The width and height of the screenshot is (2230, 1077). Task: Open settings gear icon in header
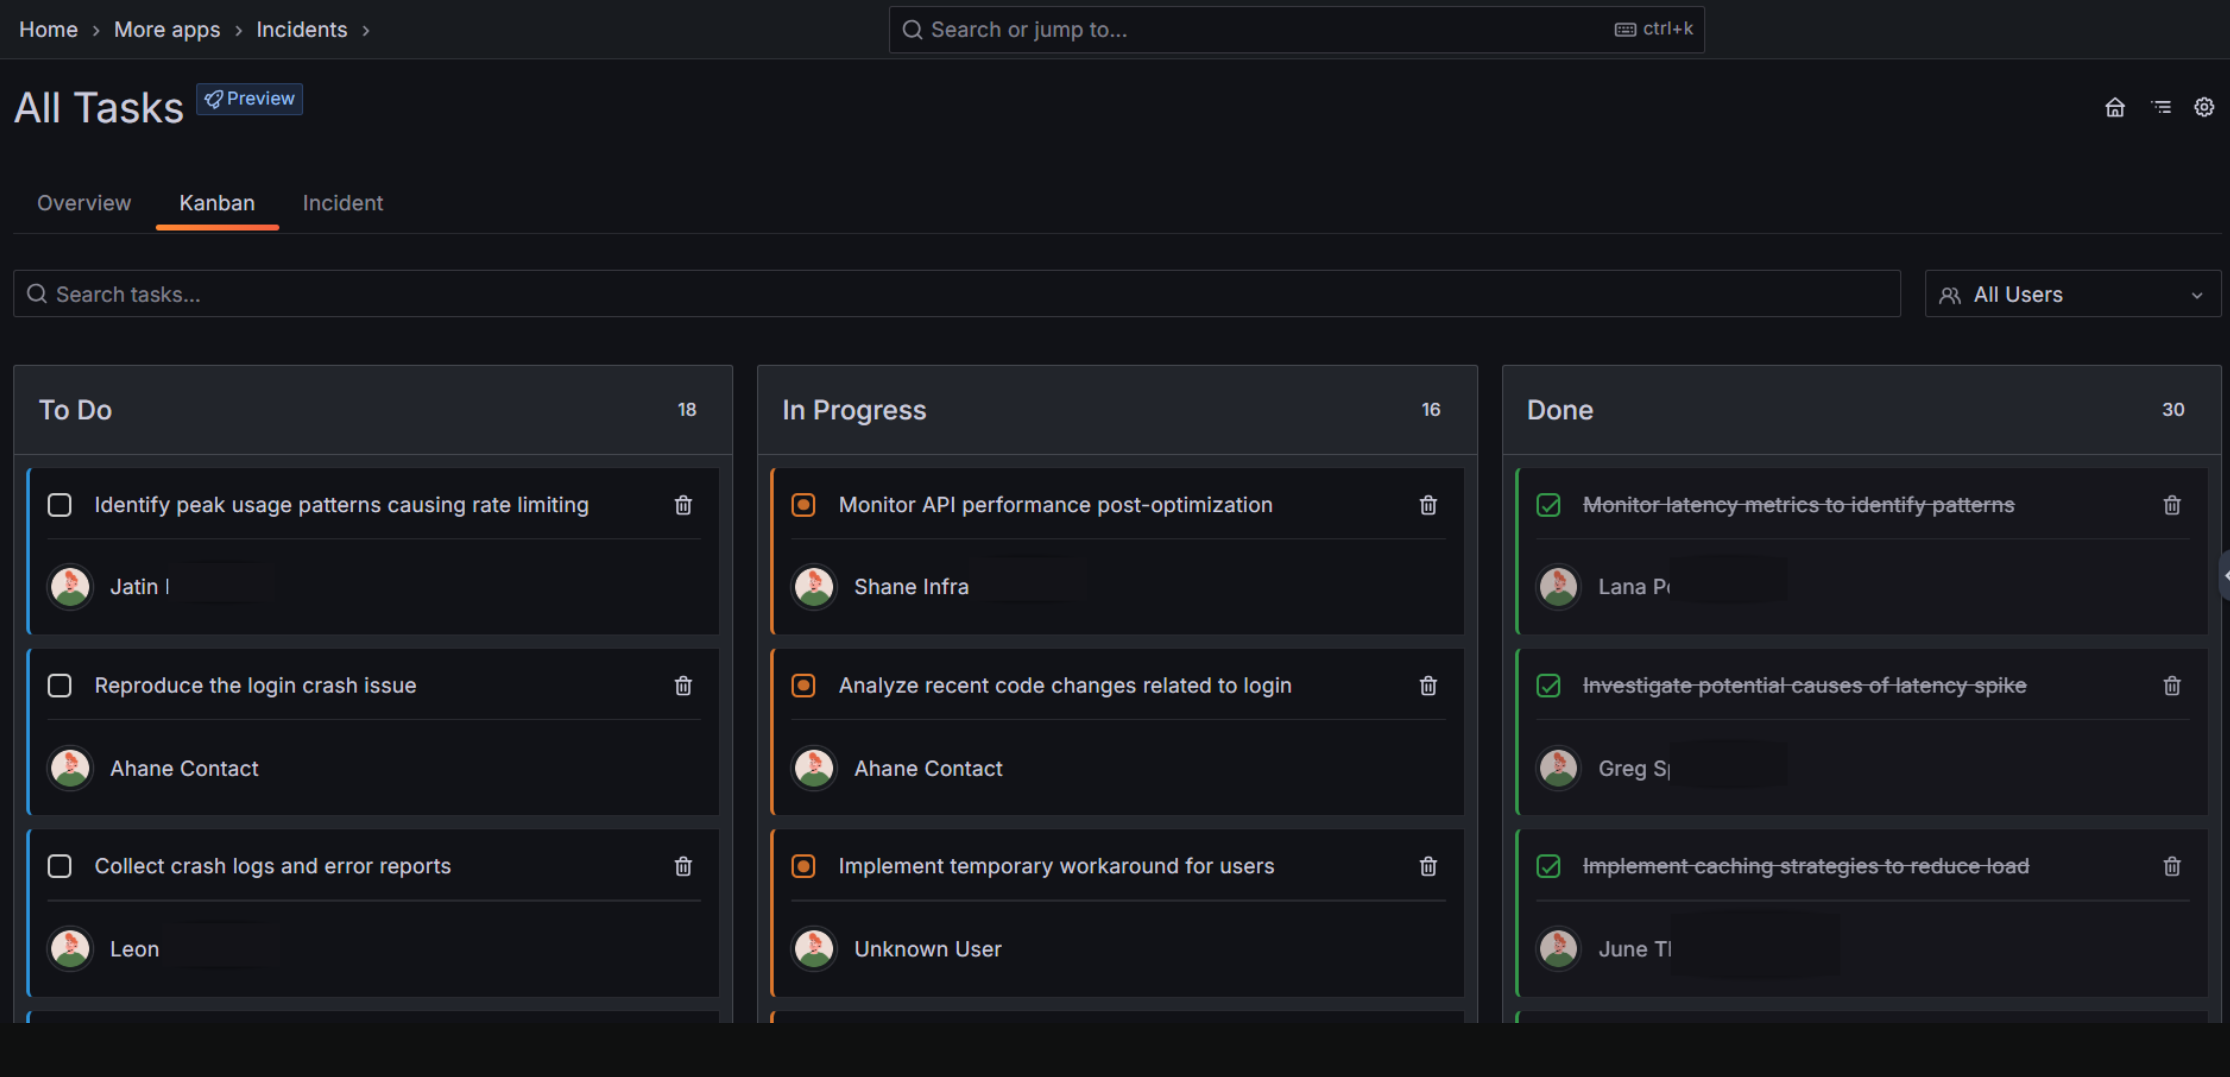click(2203, 108)
